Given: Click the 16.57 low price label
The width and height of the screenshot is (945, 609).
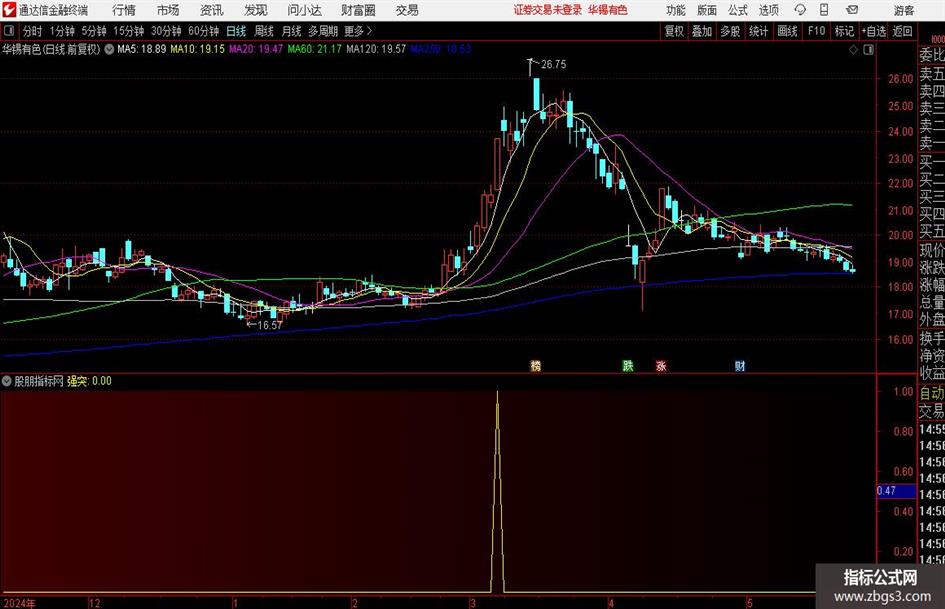Looking at the screenshot, I should point(269,325).
